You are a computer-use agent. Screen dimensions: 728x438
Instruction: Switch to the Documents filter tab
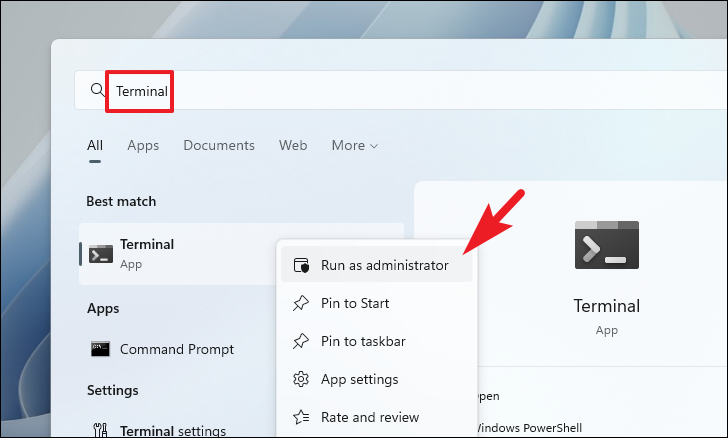click(219, 145)
